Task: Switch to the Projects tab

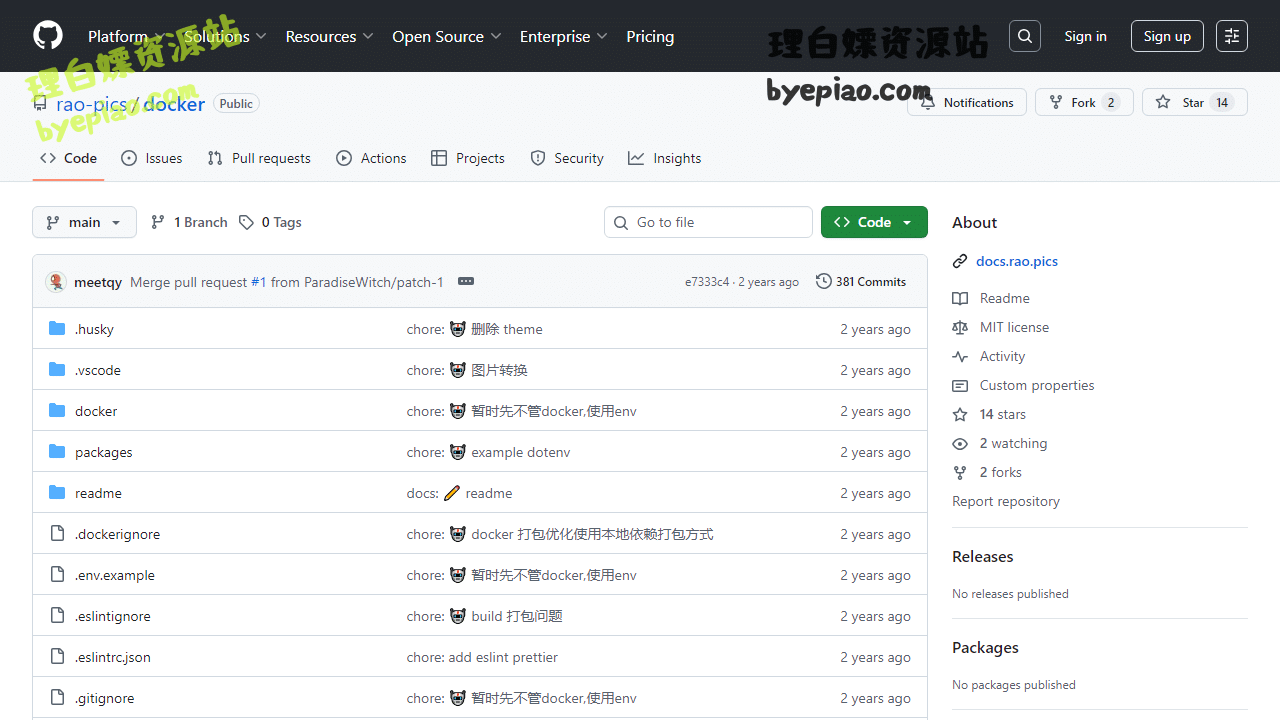Action: [x=468, y=158]
